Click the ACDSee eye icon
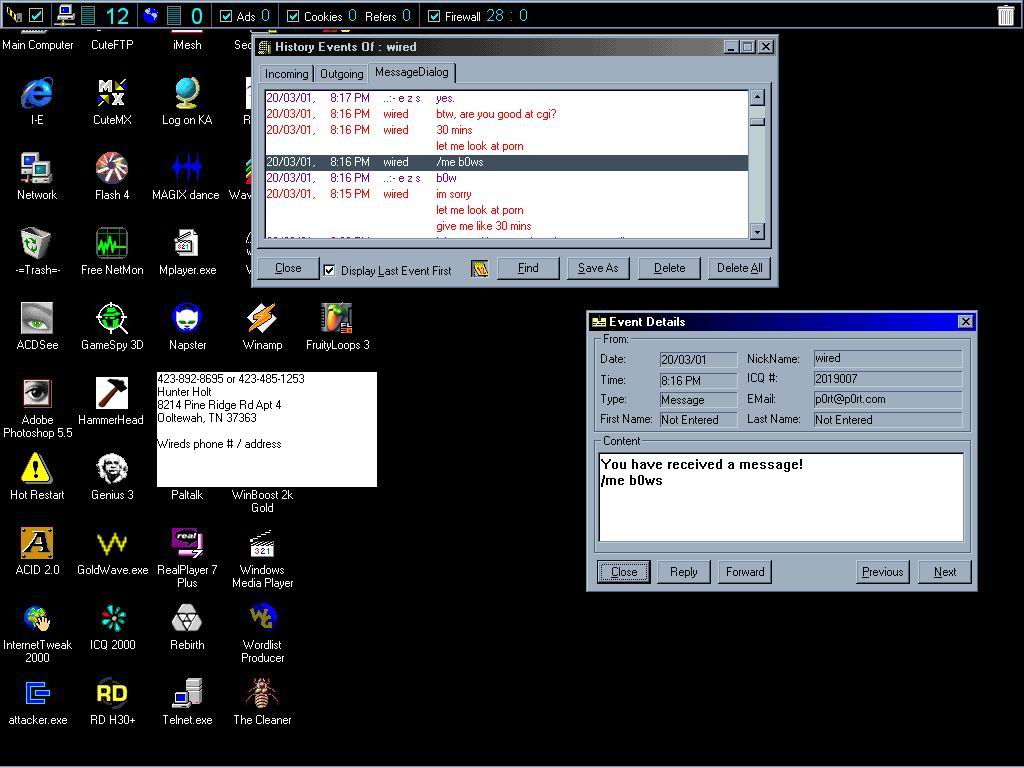Image resolution: width=1024 pixels, height=768 pixels. click(36, 320)
